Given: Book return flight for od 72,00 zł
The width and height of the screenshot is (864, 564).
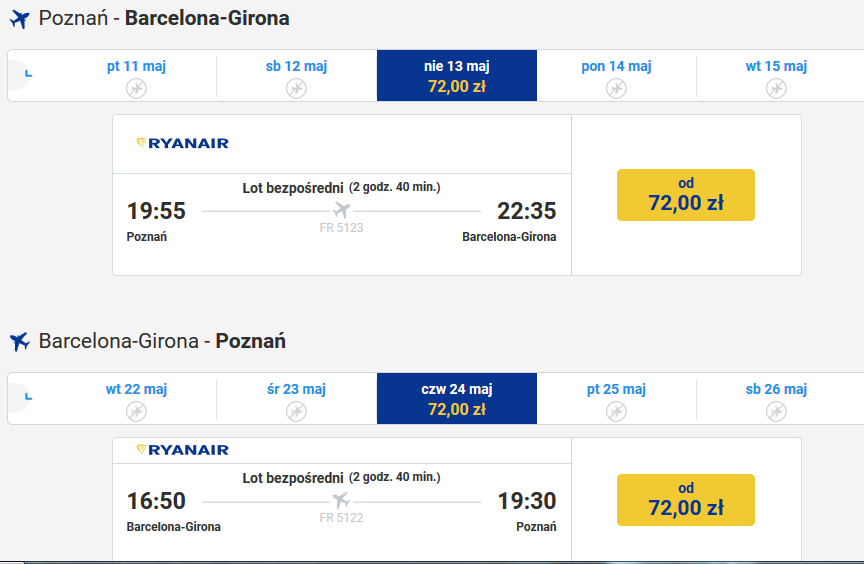Looking at the screenshot, I should 685,500.
